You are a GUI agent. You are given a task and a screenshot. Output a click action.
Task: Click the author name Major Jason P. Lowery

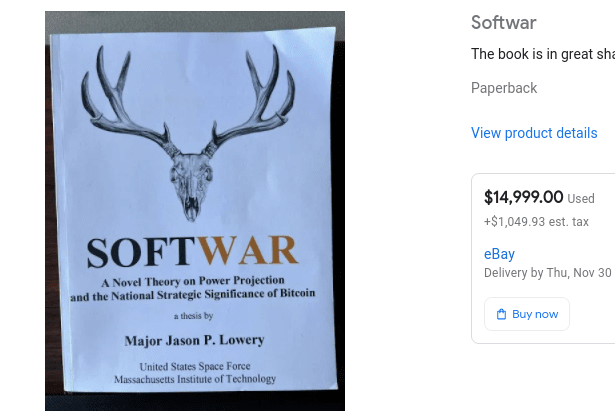pos(195,340)
